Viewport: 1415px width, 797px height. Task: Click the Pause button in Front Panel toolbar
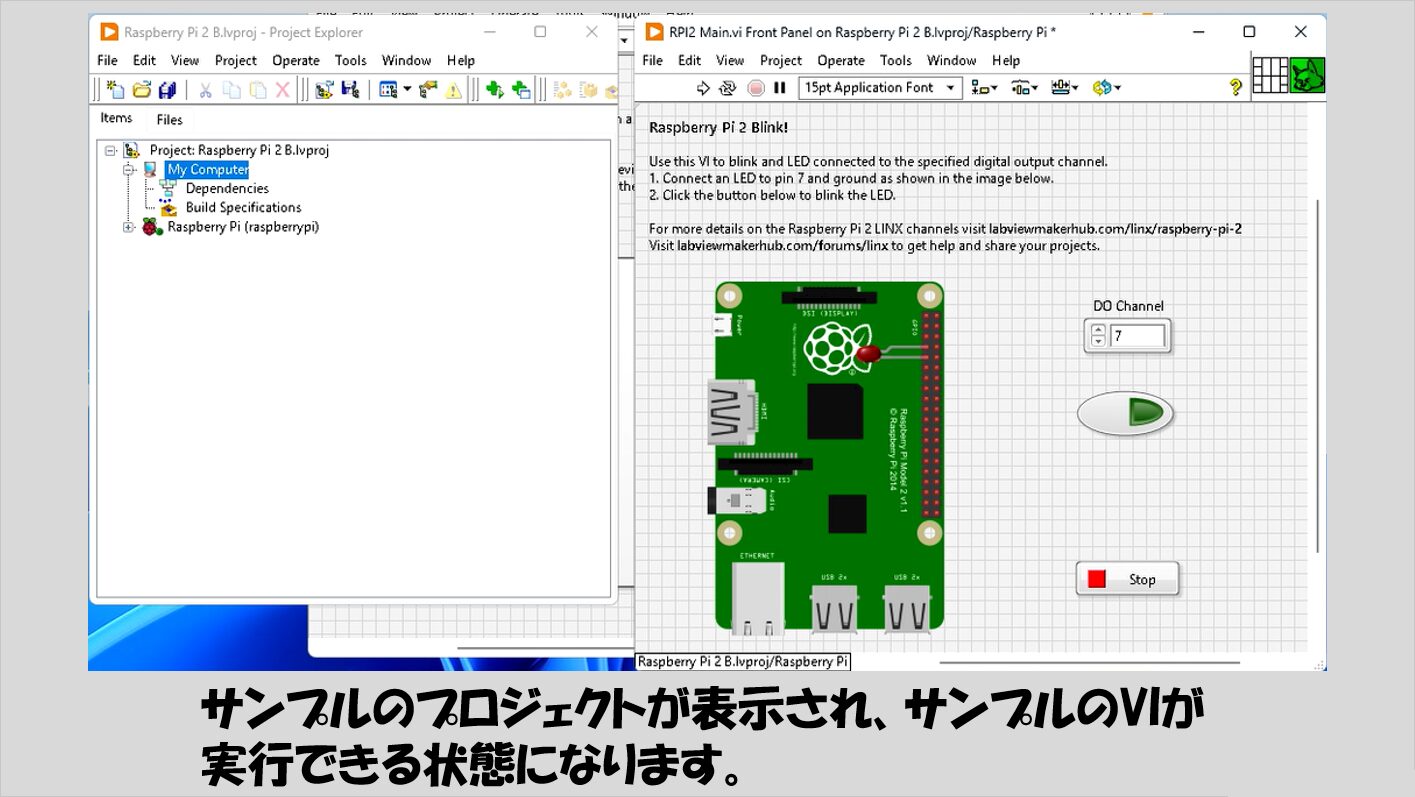point(780,88)
